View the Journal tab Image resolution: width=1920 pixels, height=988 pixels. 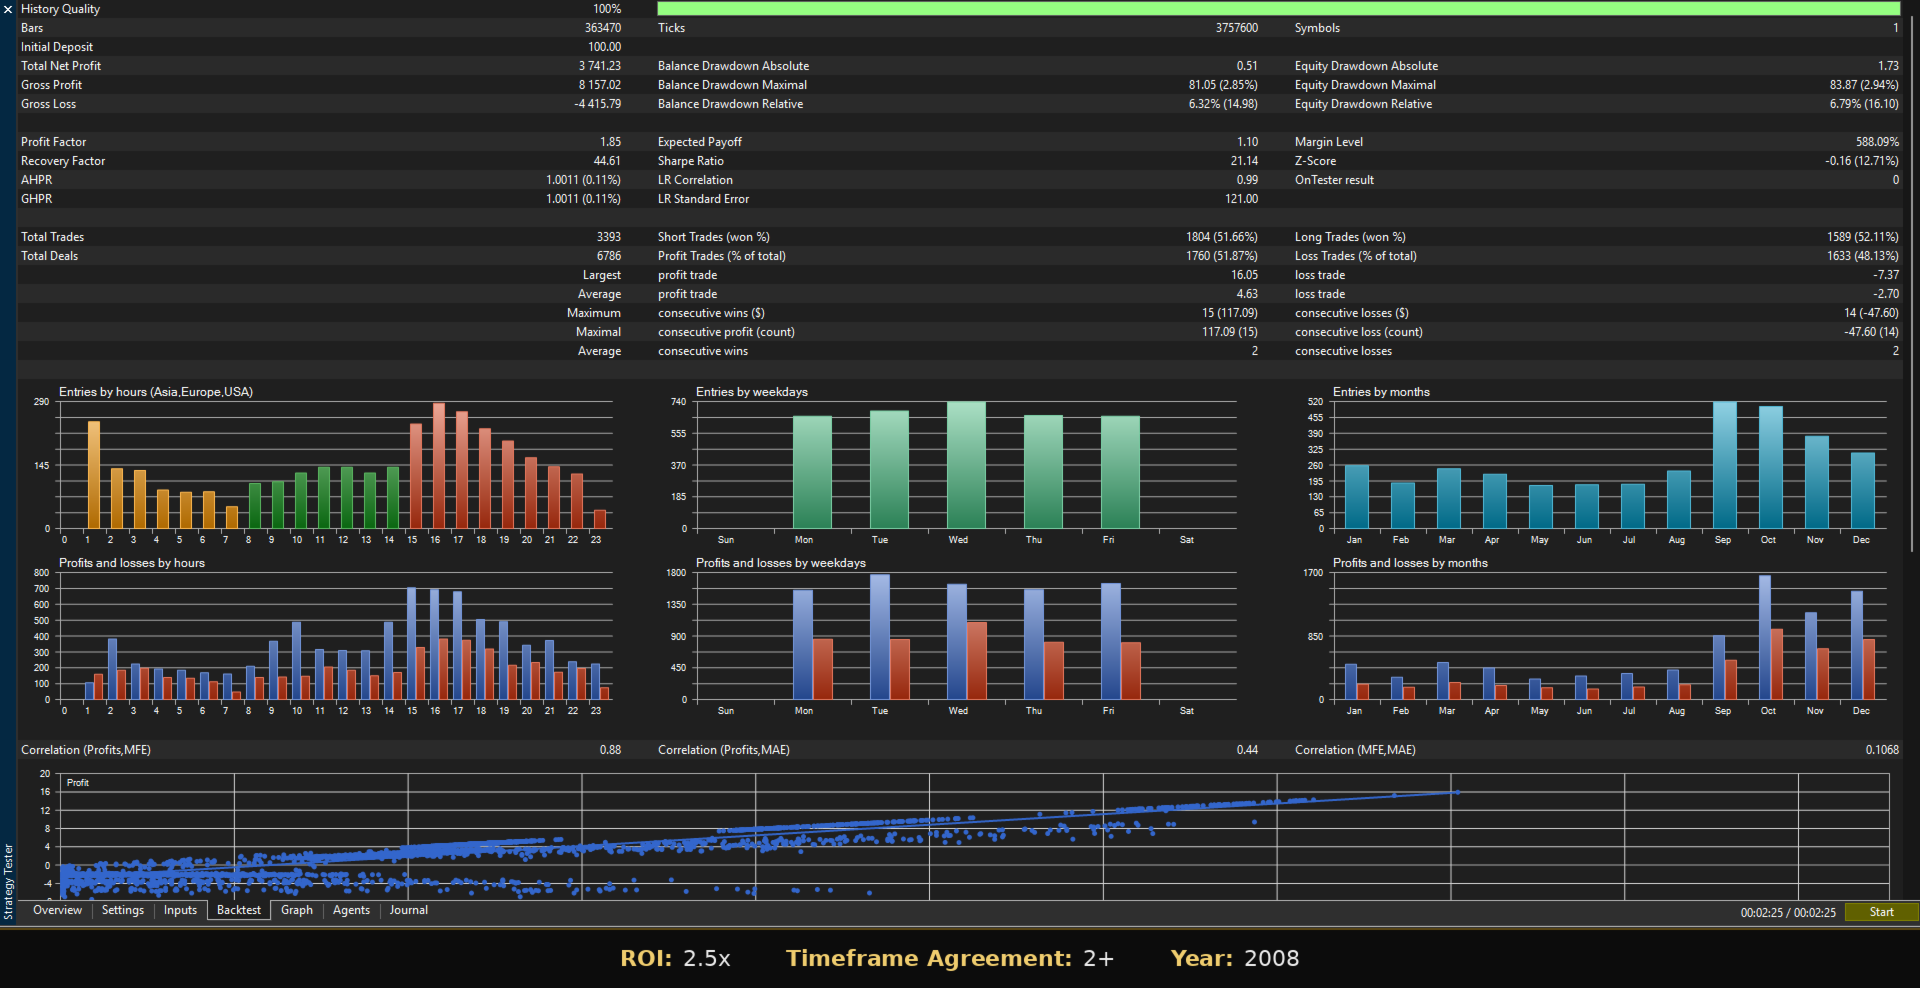pyautogui.click(x=409, y=910)
